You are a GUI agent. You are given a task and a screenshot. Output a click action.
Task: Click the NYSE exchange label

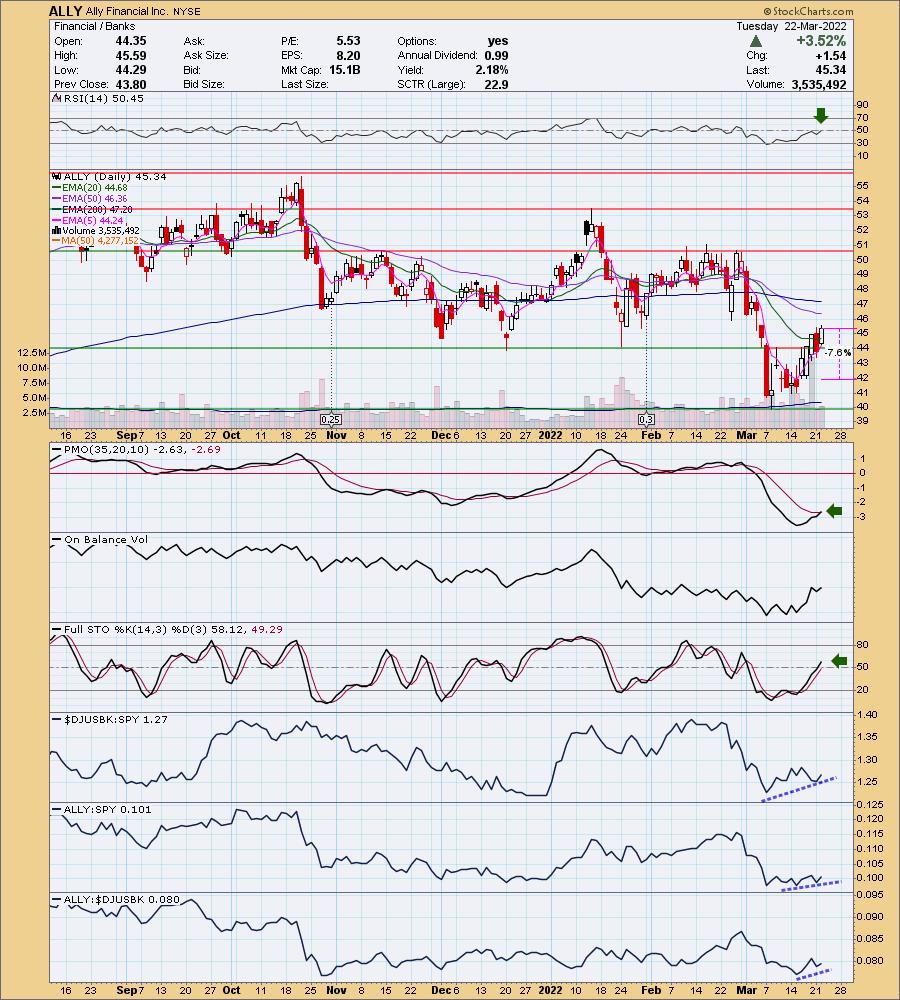[186, 11]
